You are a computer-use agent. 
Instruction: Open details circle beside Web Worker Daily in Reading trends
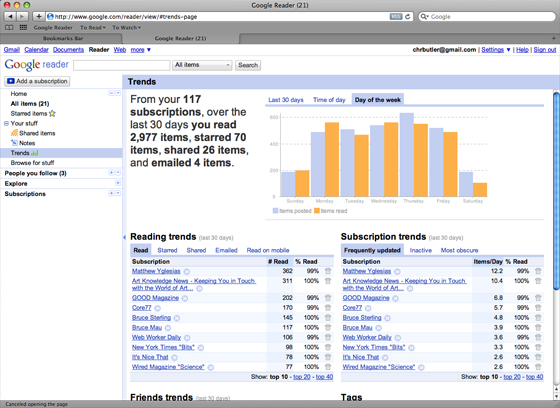pos(188,338)
